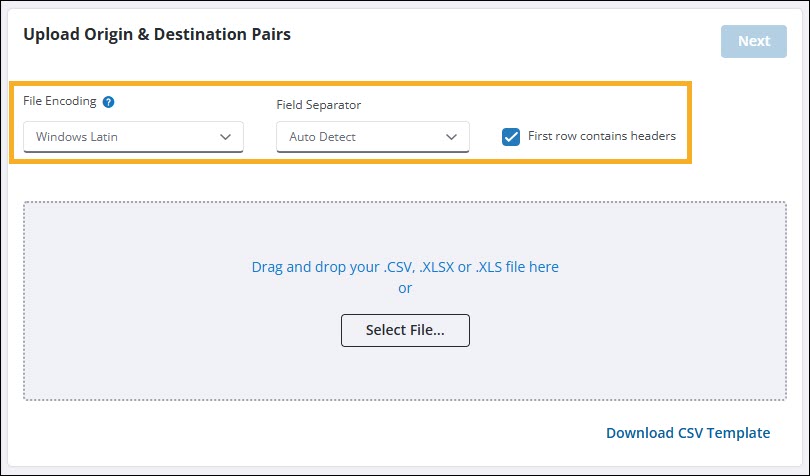
Task: Click the 'First row contains headers' label text
Action: [x=601, y=136]
